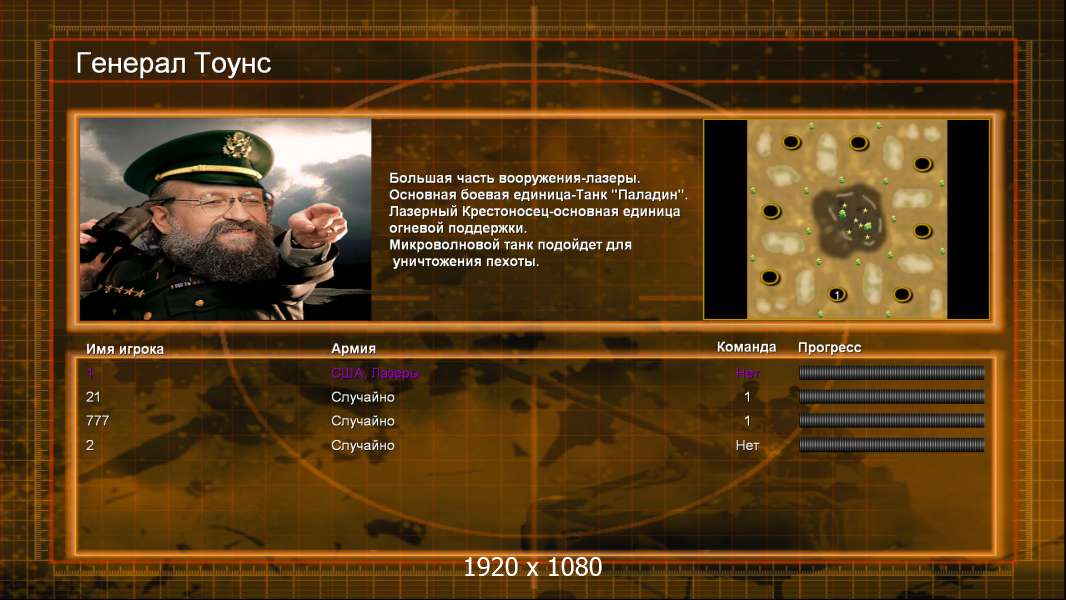1066x600 pixels.
Task: Click progress bar of the США: Лазеры row
Action: tap(892, 372)
